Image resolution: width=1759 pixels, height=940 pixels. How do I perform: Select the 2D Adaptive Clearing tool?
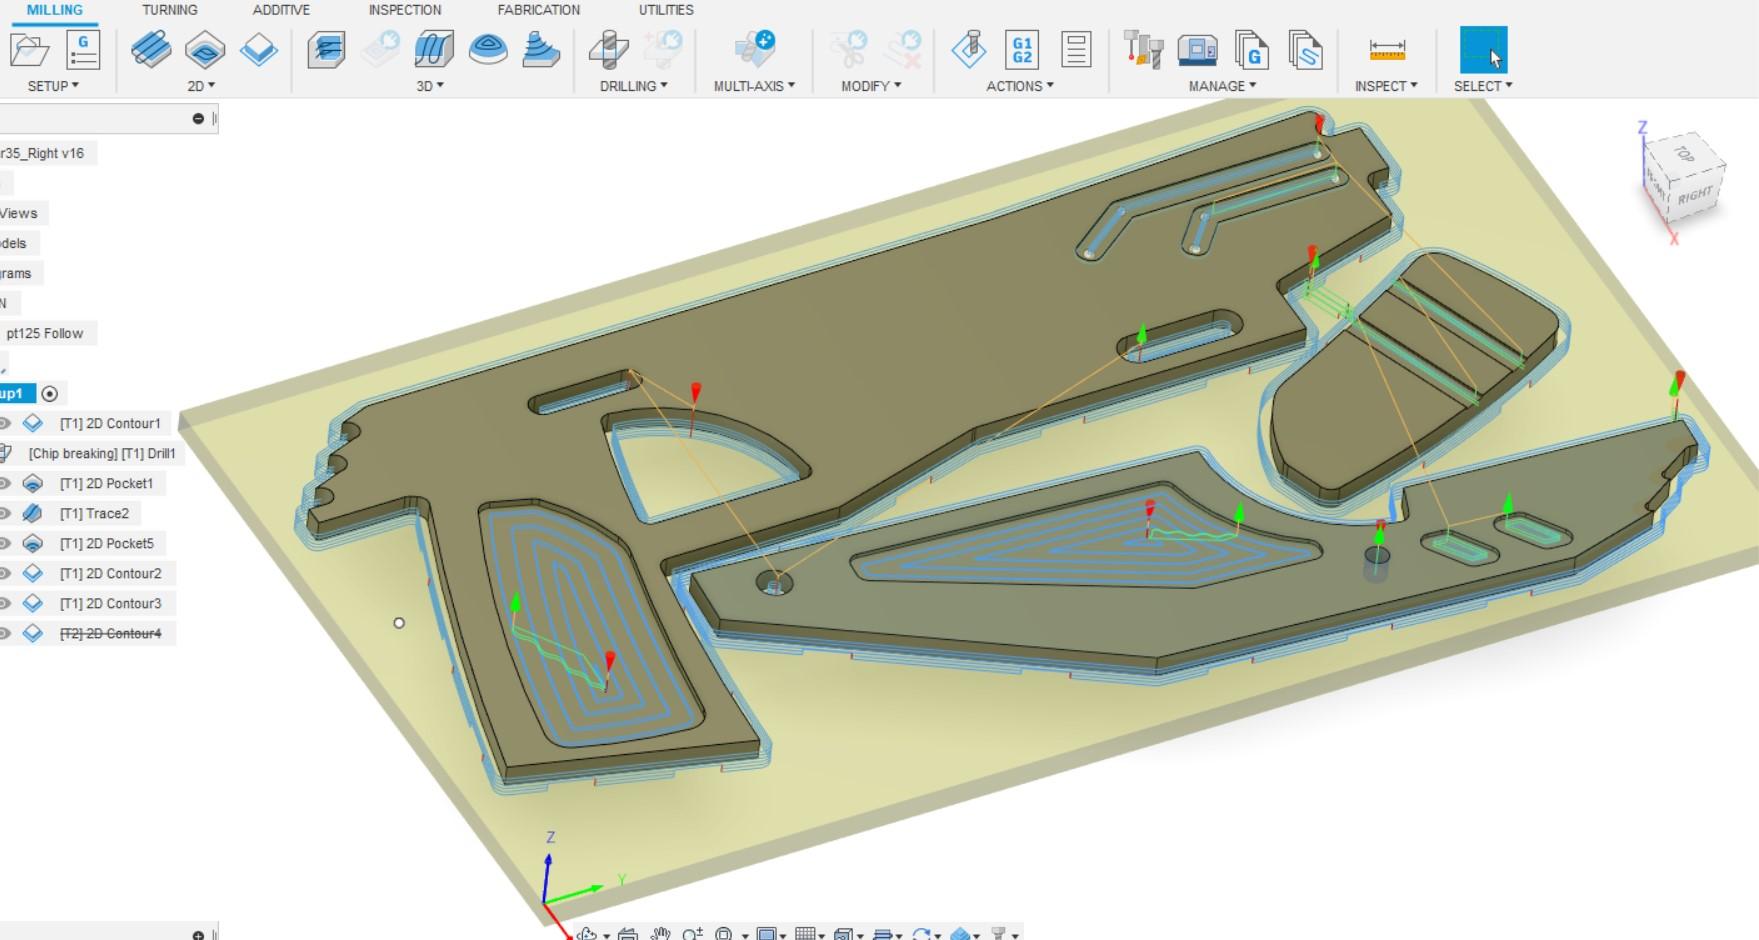[x=151, y=49]
